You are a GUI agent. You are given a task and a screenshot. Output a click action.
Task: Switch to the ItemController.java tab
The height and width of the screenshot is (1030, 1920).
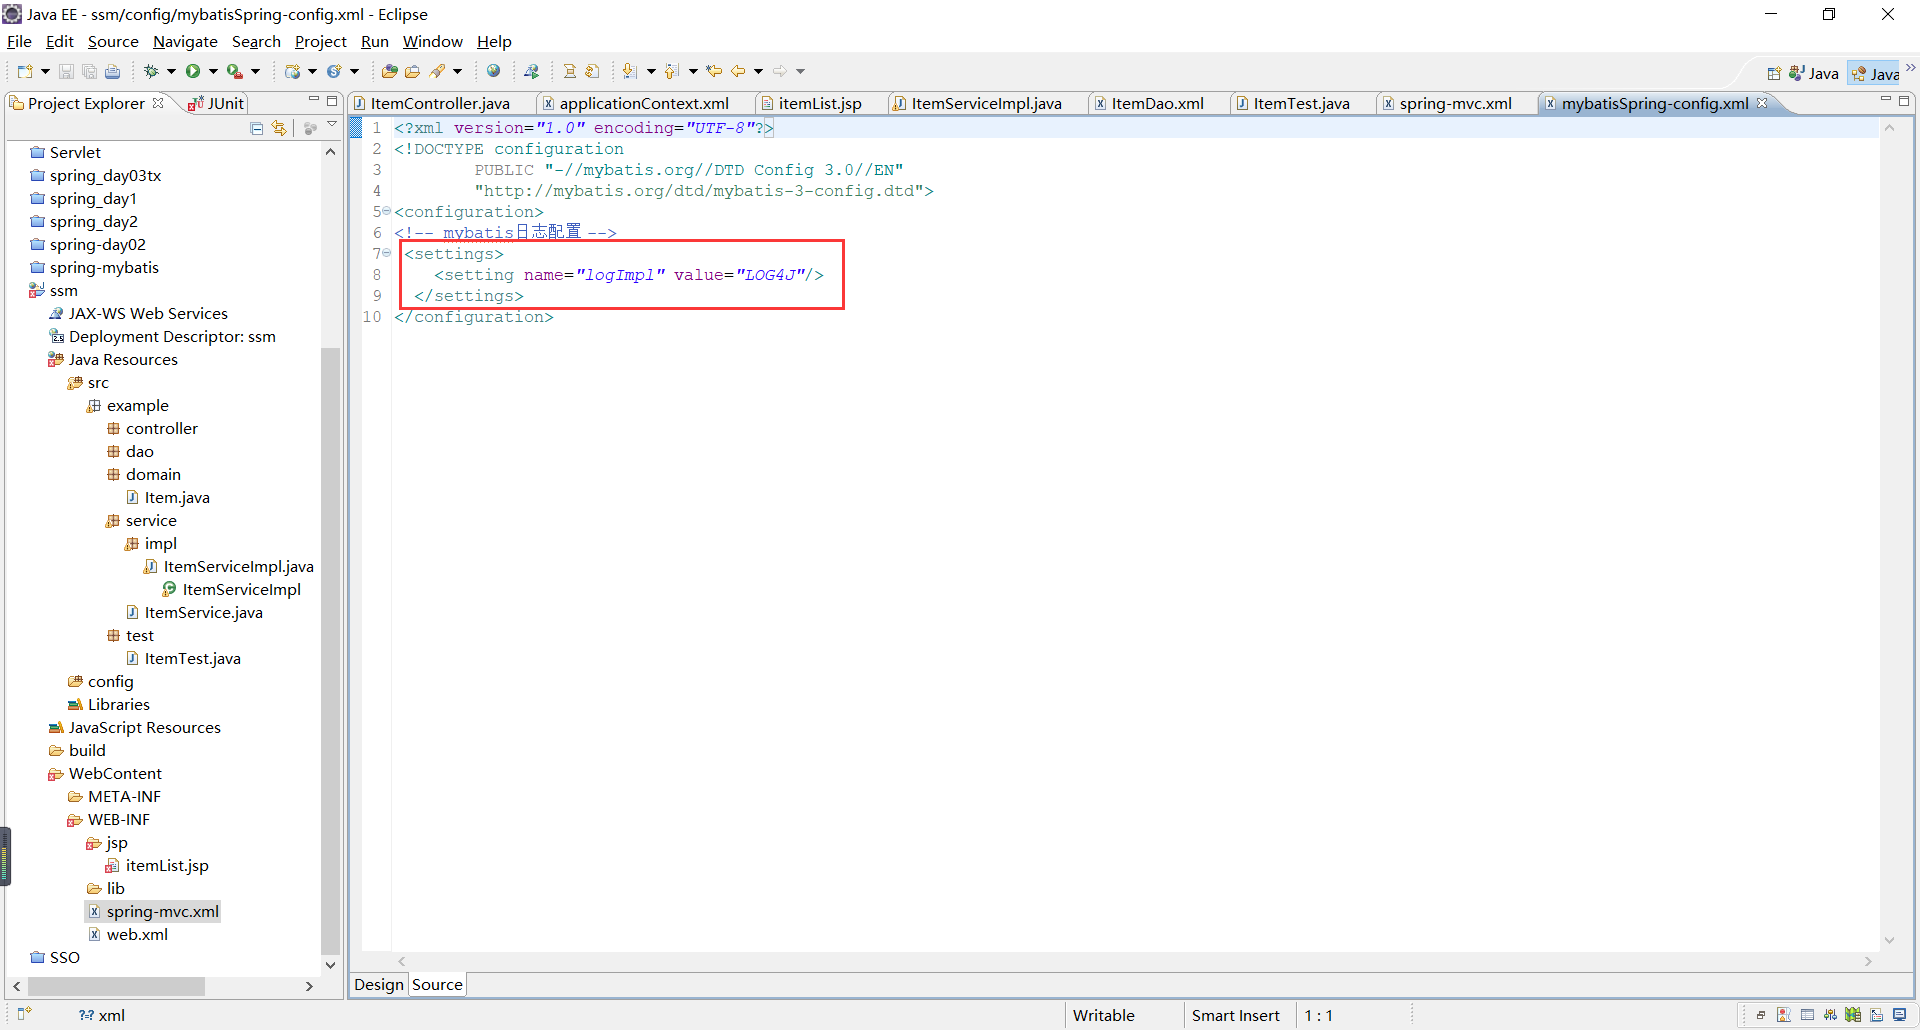432,103
